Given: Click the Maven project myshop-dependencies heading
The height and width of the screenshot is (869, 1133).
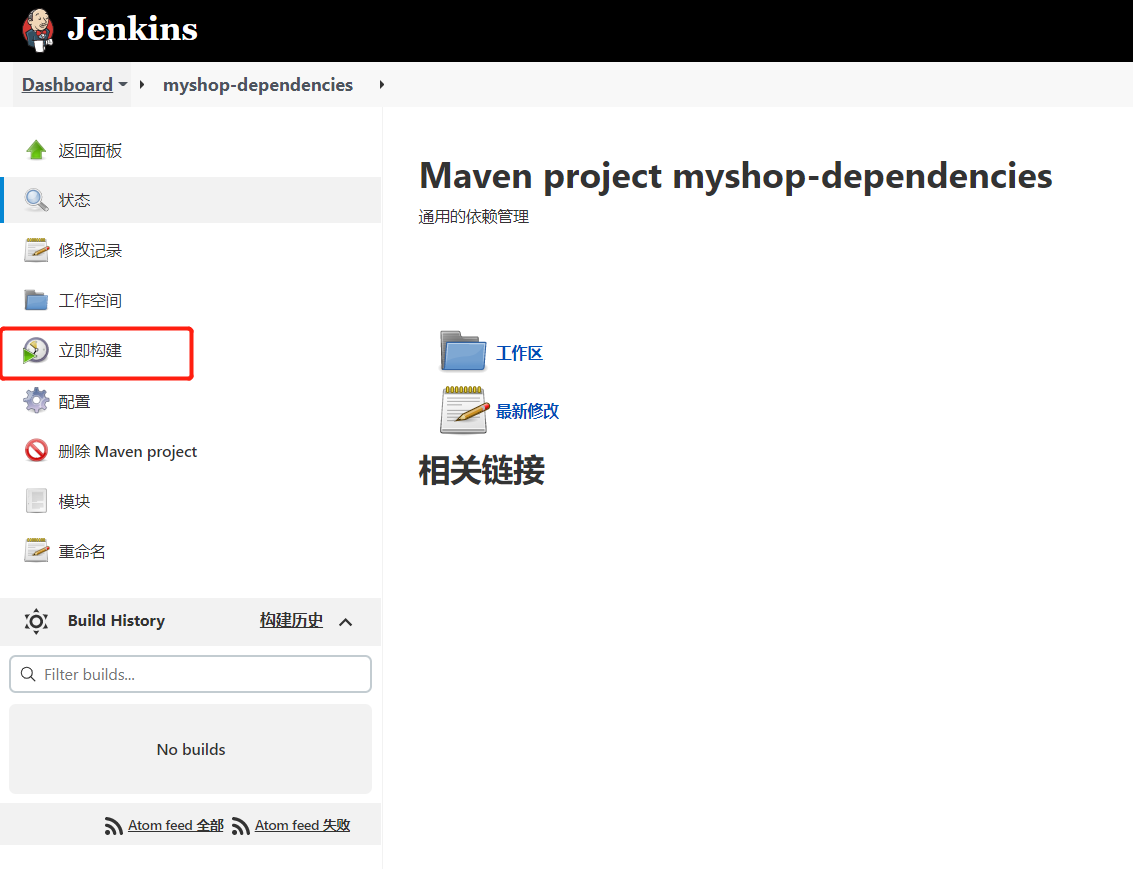Looking at the screenshot, I should [736, 176].
